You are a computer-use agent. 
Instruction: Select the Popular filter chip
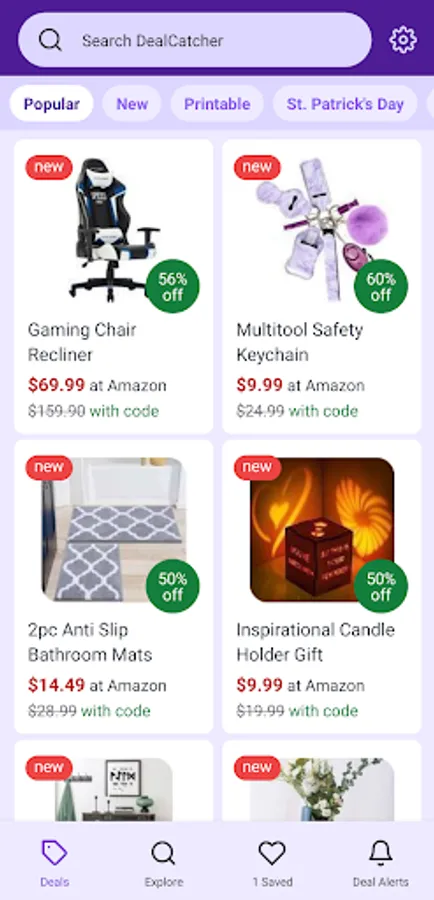52,104
